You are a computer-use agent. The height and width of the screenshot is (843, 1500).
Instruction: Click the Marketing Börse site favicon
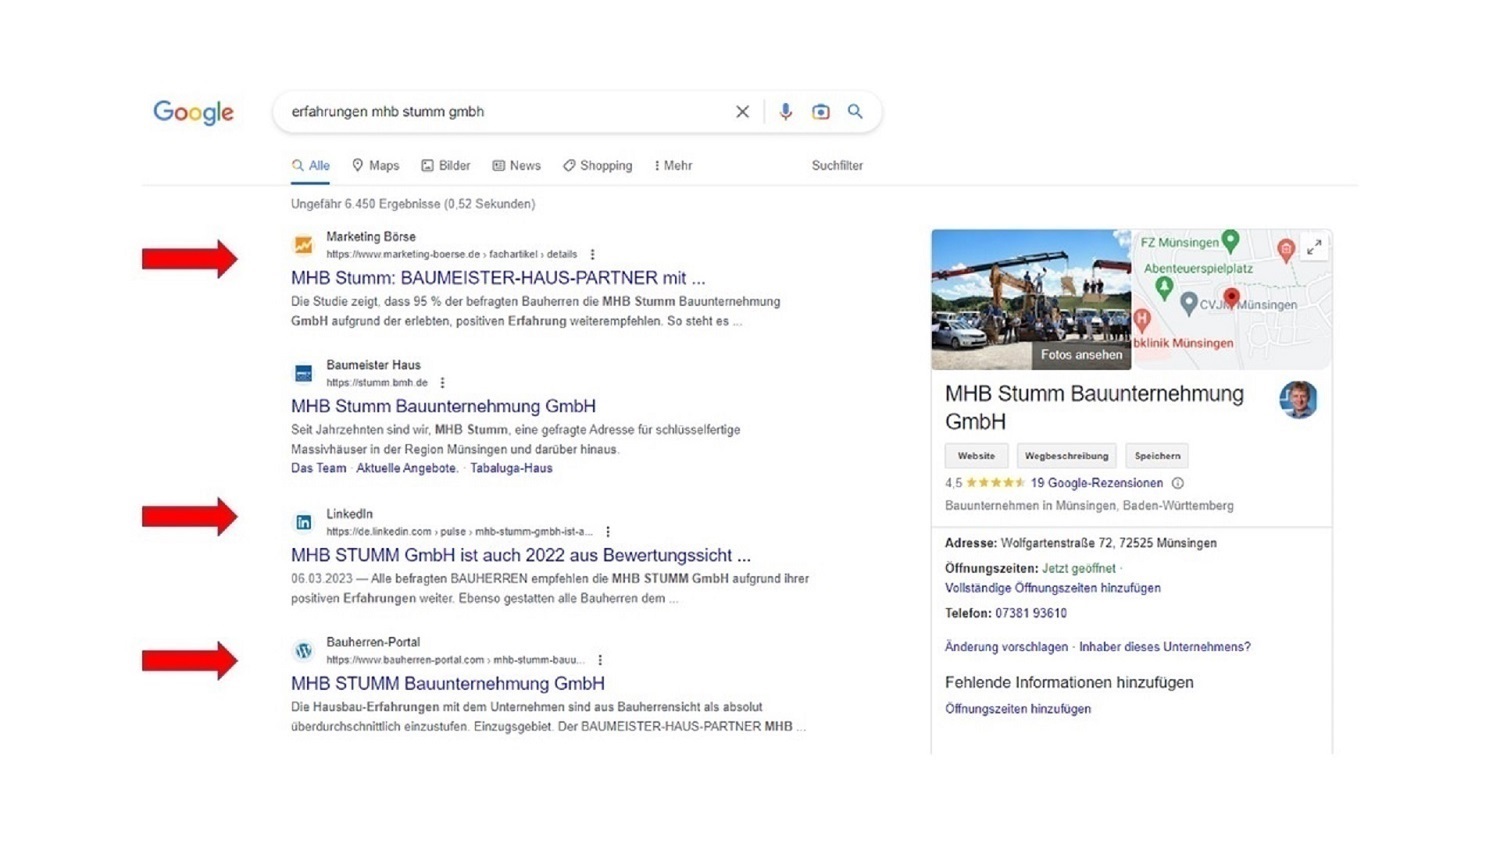[303, 245]
